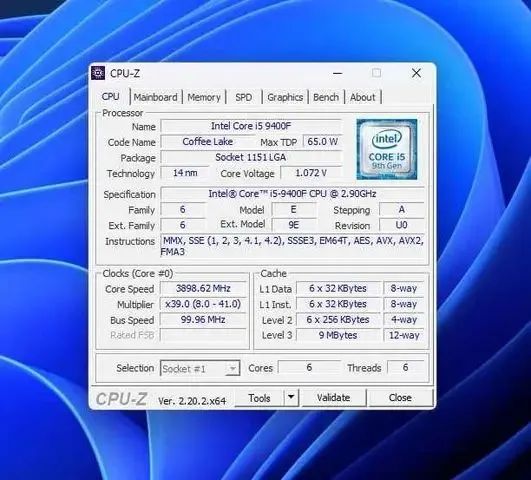Click the Level 2 '4-way' value
Screen dimensions: 531x480
point(404,319)
